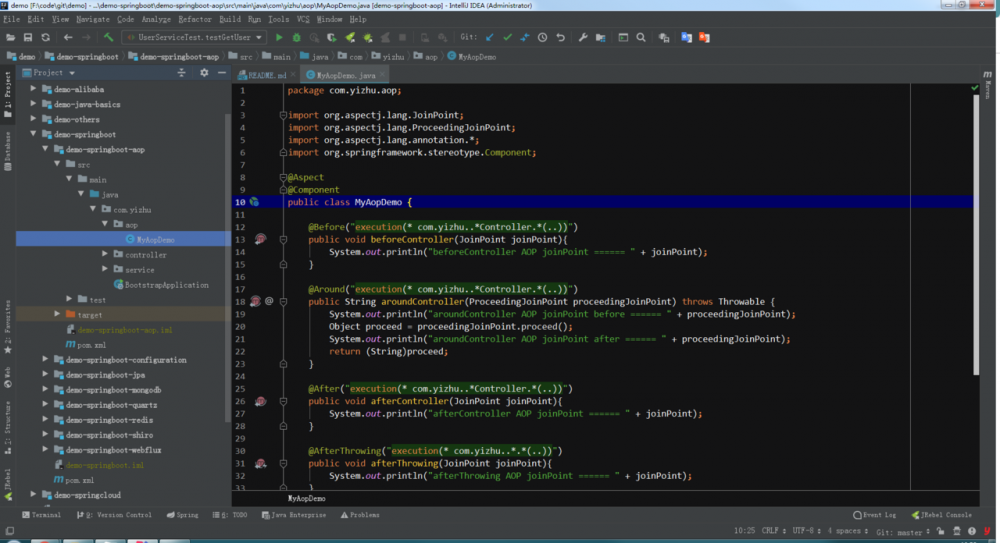Image resolution: width=1000 pixels, height=543 pixels.
Task: Click the Save All toolbar icon
Action: (x=28, y=37)
